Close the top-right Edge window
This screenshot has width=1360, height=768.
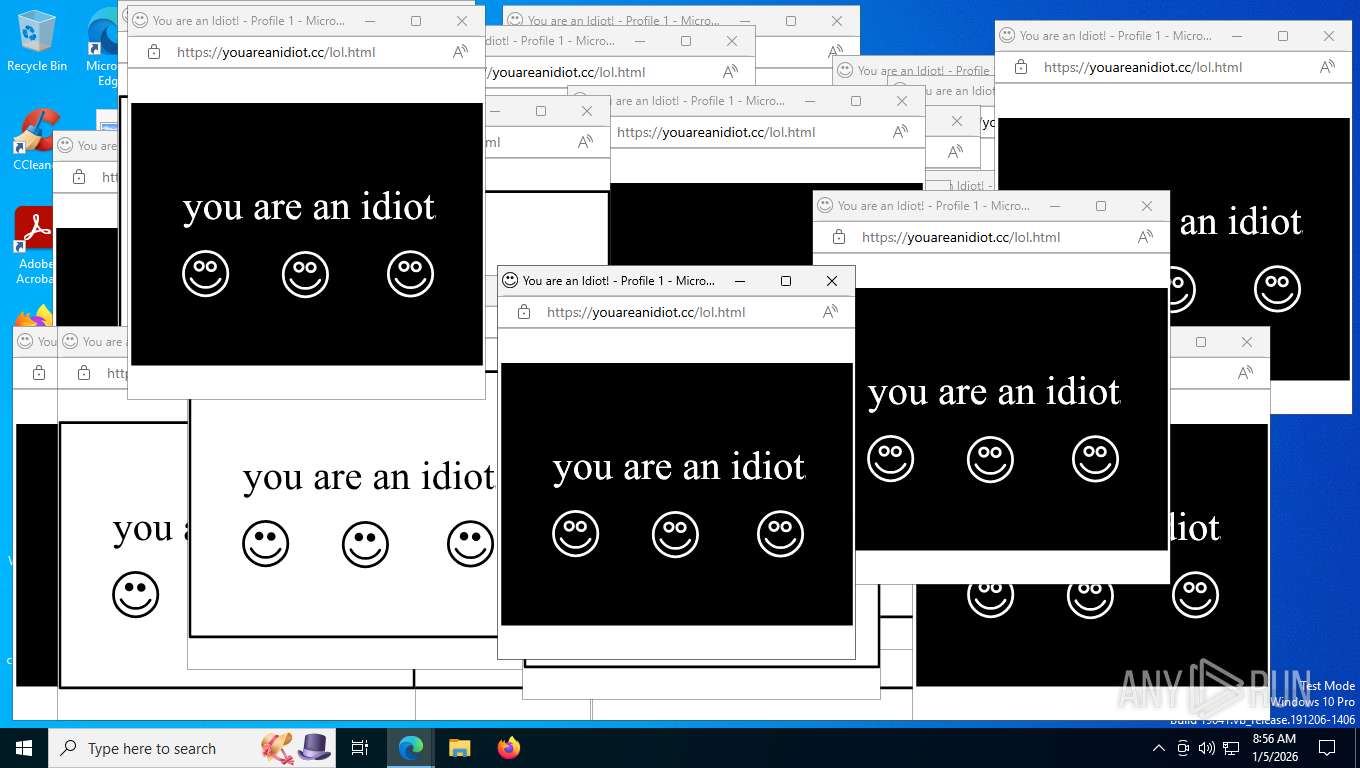click(1329, 36)
